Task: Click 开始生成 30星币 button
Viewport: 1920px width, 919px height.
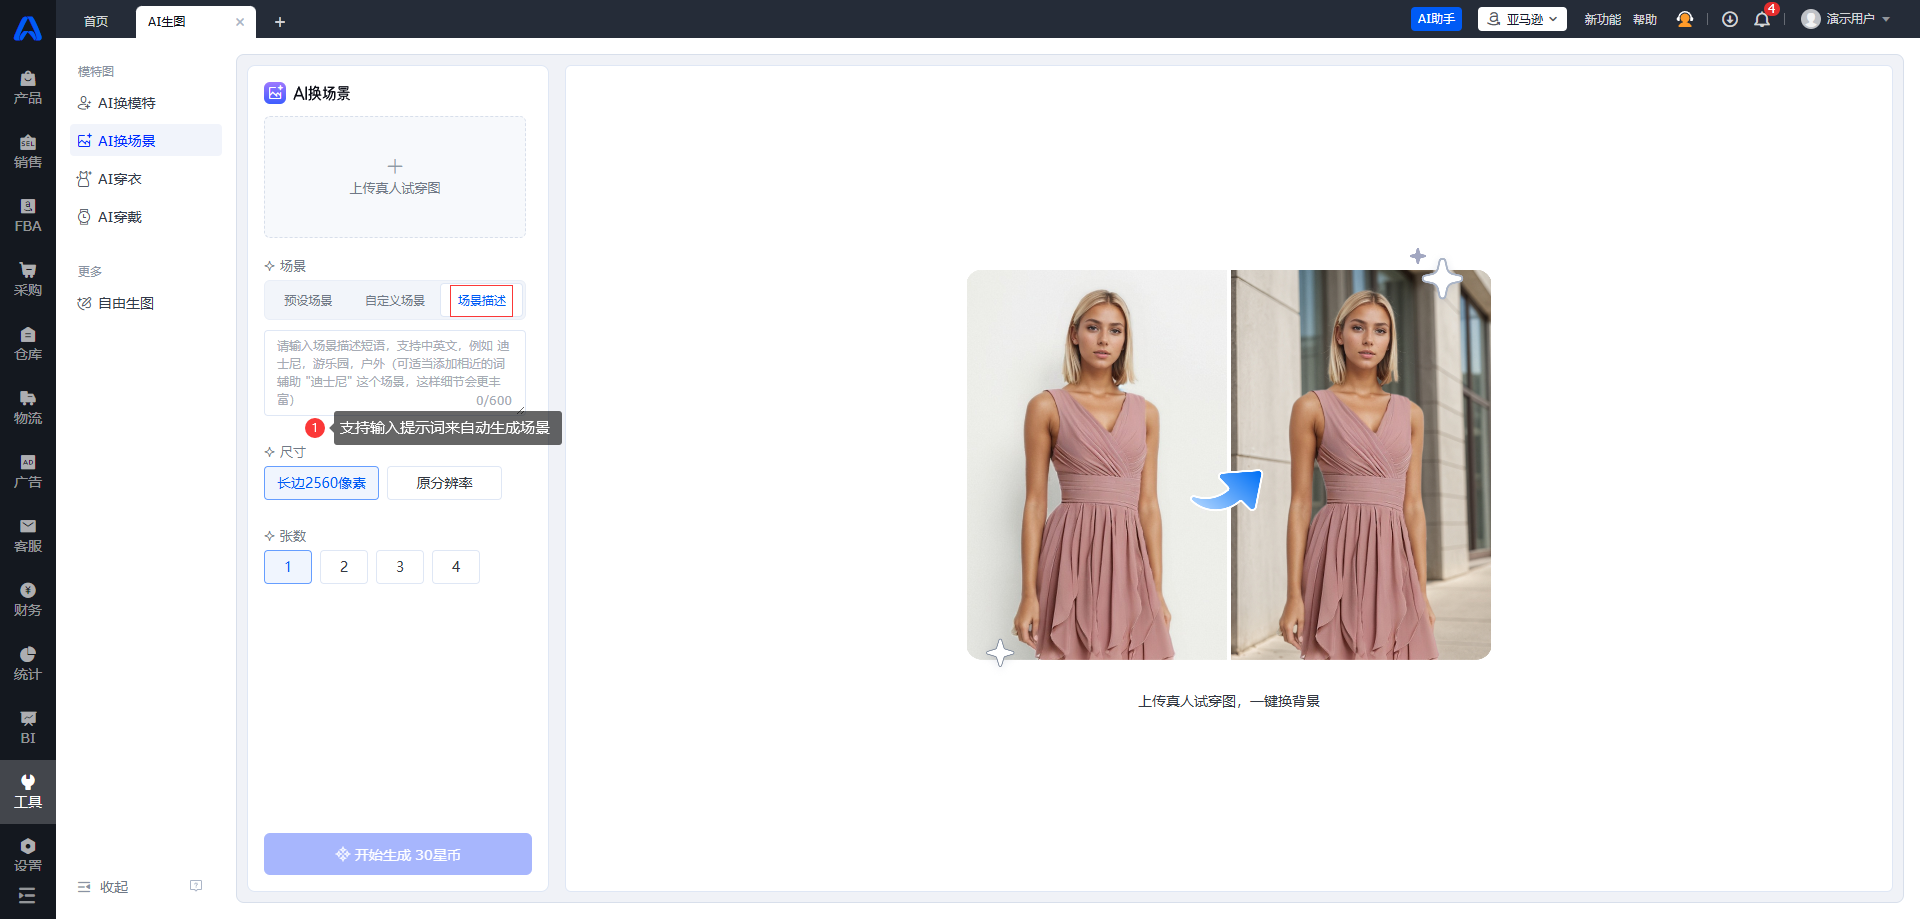Action: tap(398, 854)
